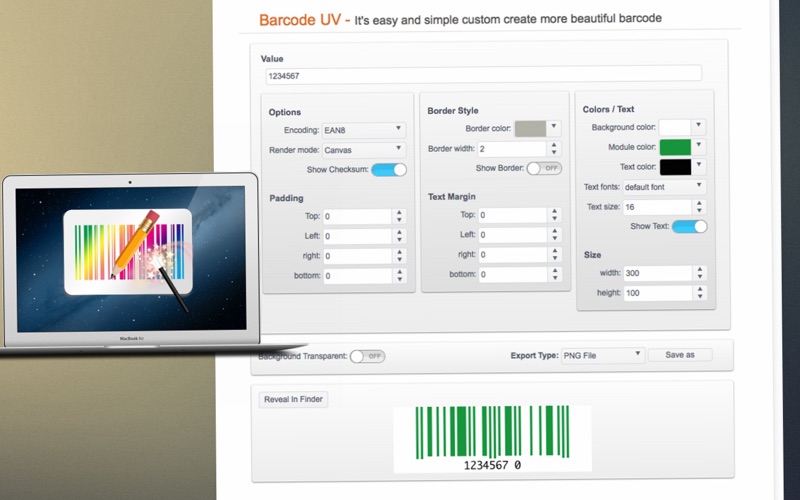
Task: Pick the green Module color swatch
Action: [675, 147]
